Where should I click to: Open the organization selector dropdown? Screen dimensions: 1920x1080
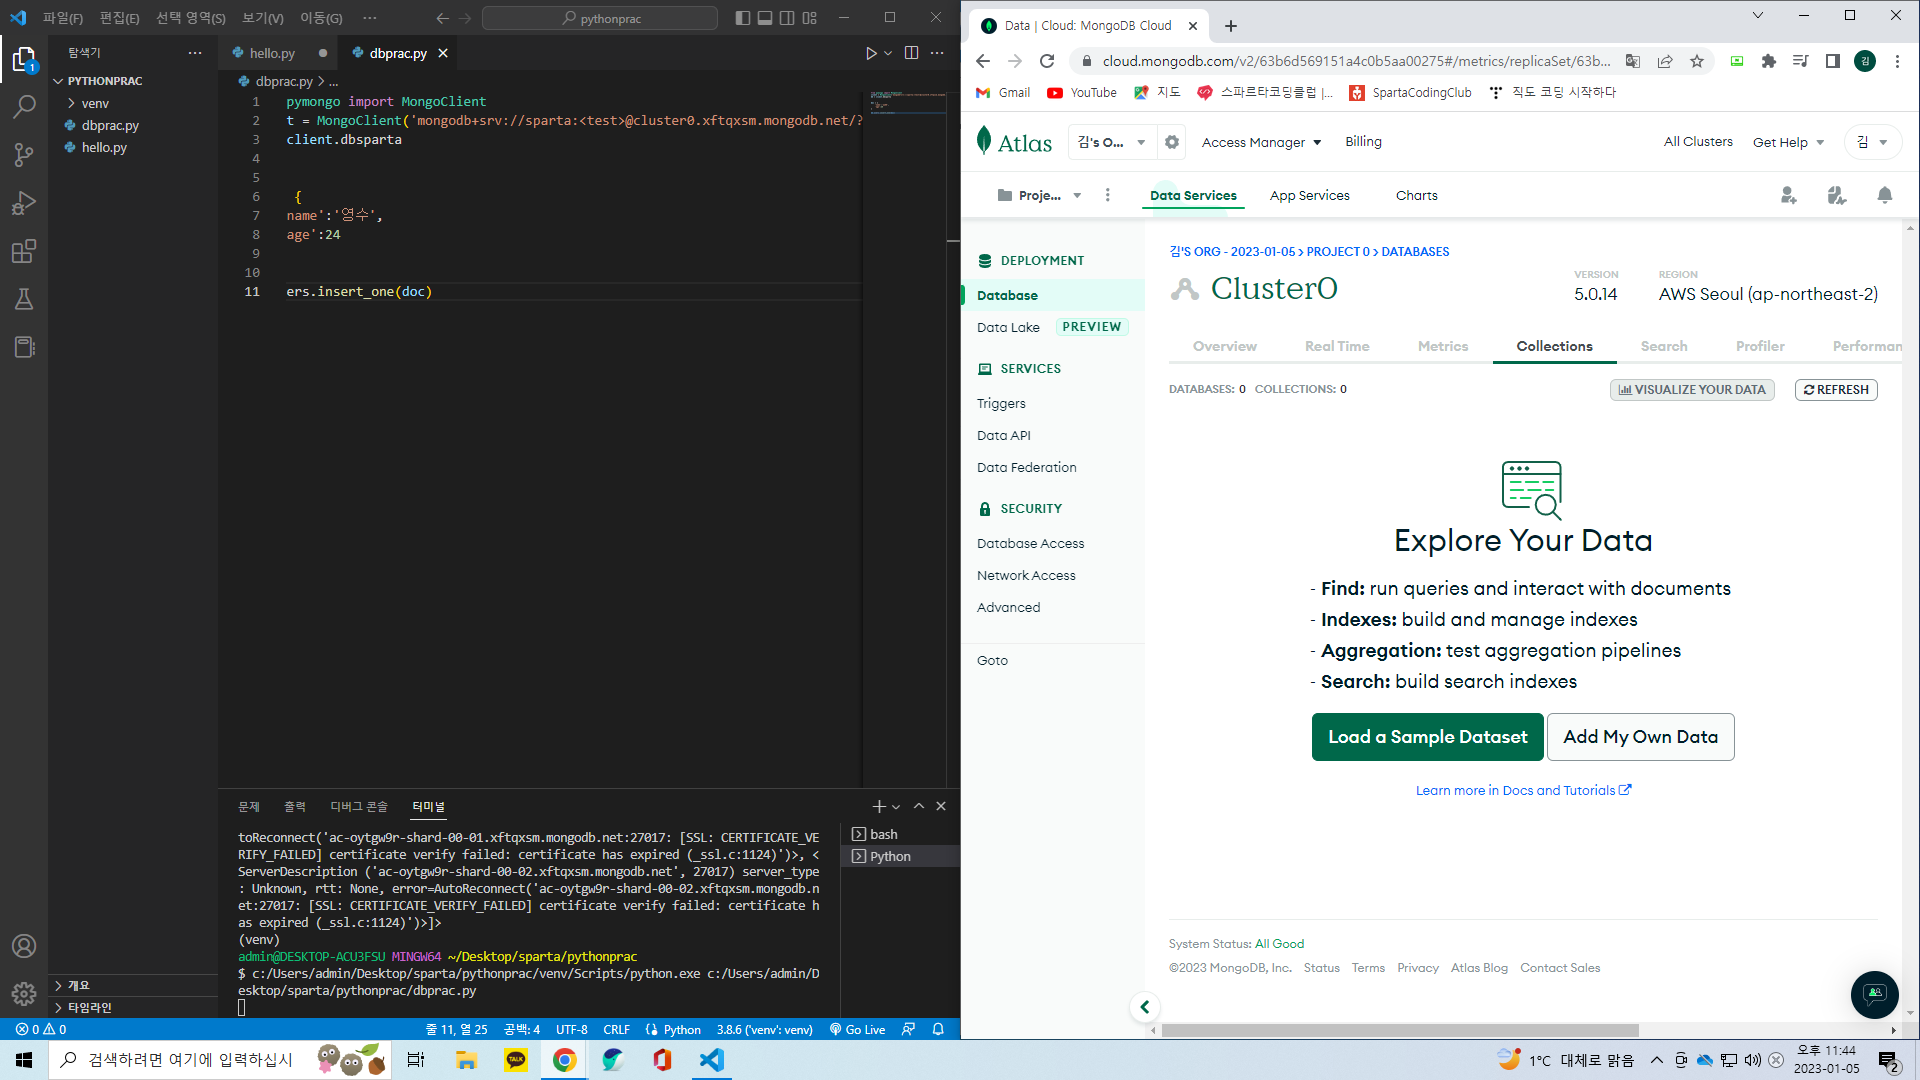click(x=1112, y=142)
